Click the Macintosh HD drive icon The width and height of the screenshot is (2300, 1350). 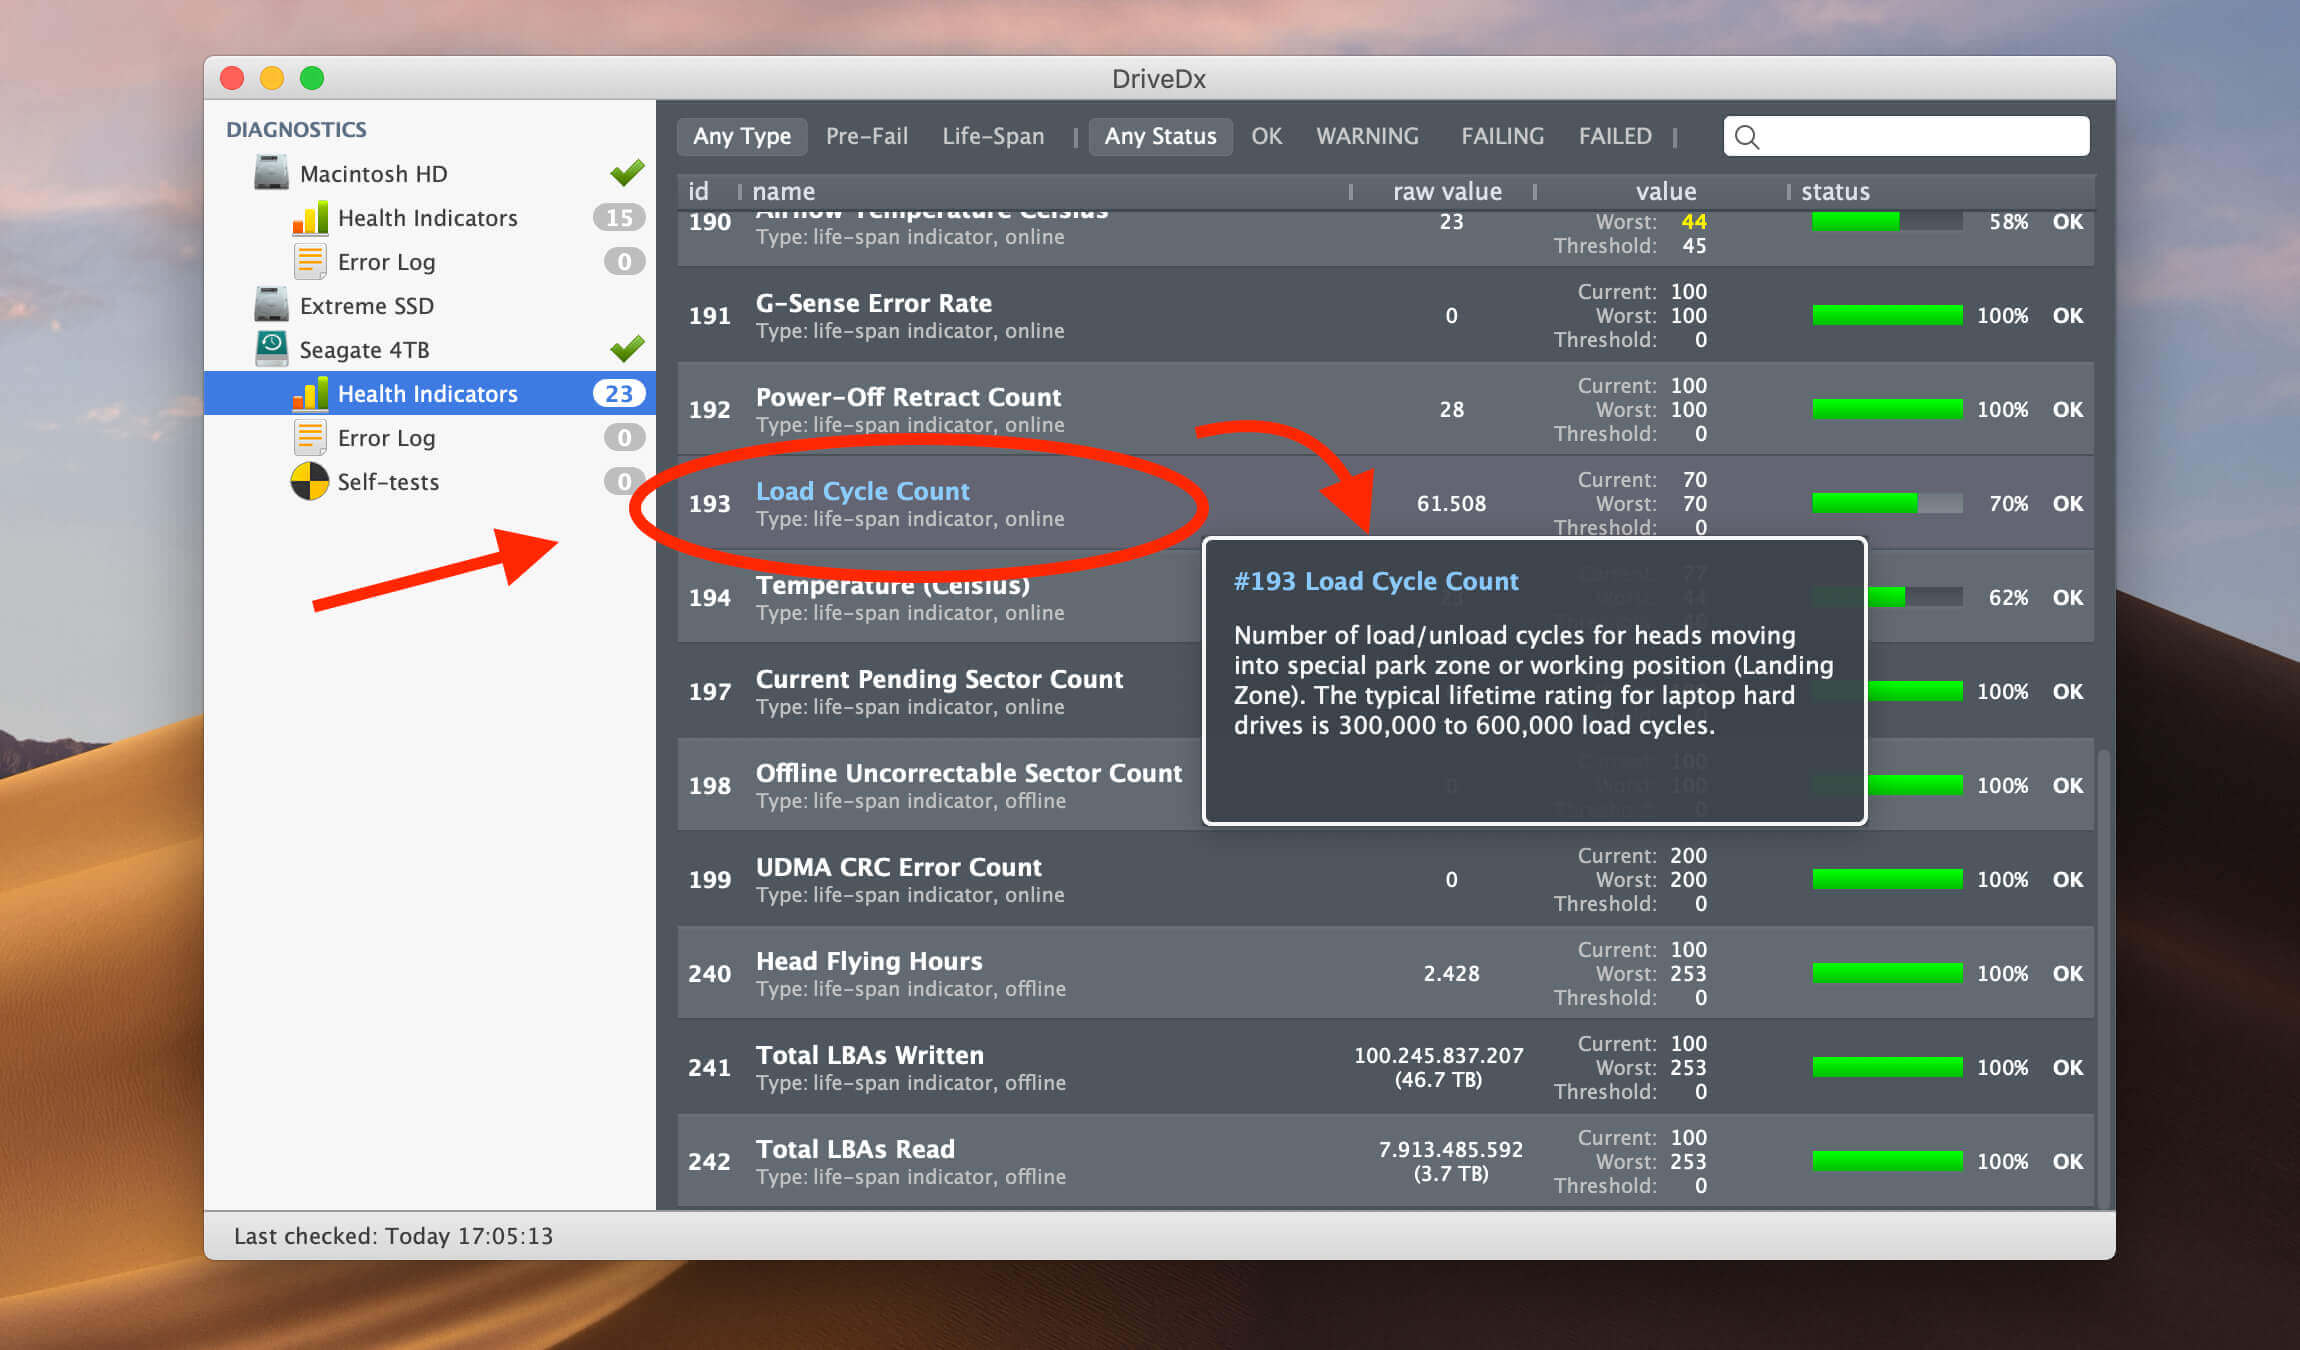click(x=270, y=173)
